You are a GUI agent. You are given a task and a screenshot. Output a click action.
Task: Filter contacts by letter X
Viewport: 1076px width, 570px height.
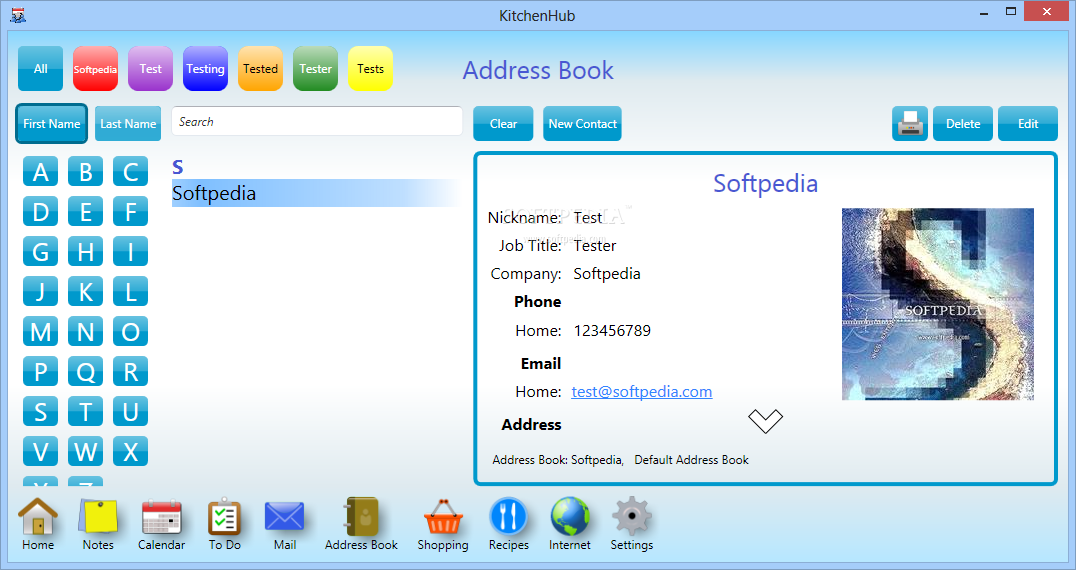point(130,451)
